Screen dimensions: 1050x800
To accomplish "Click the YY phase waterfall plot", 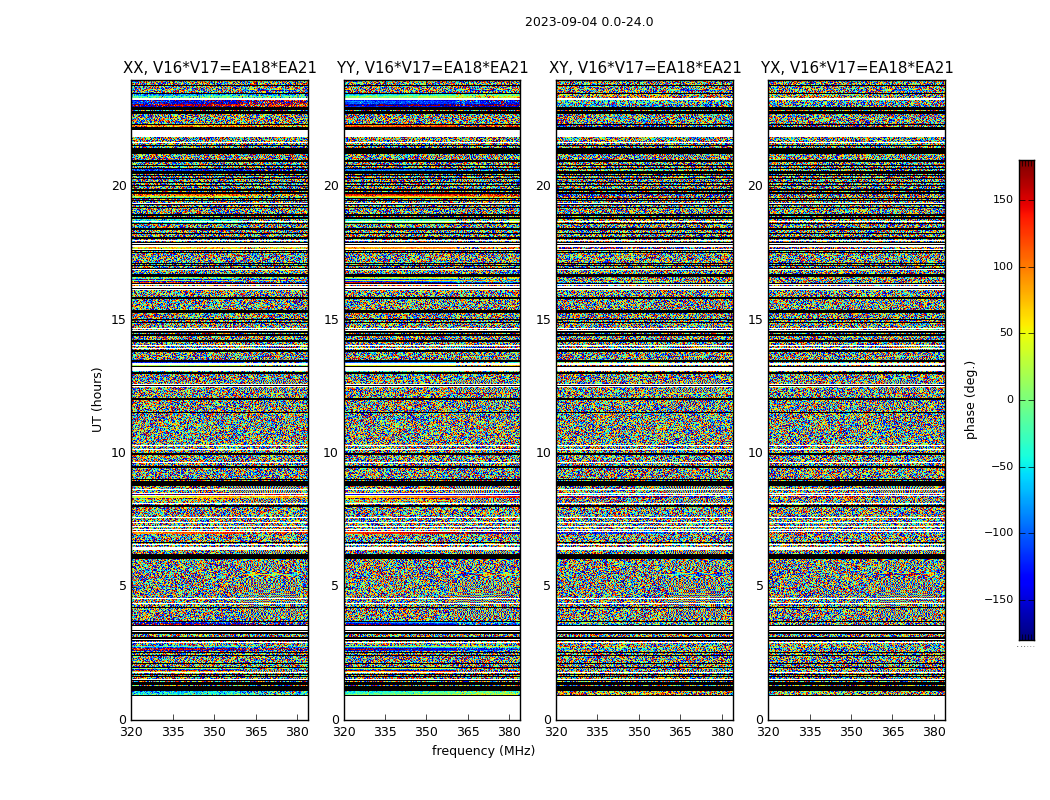I will coord(433,400).
